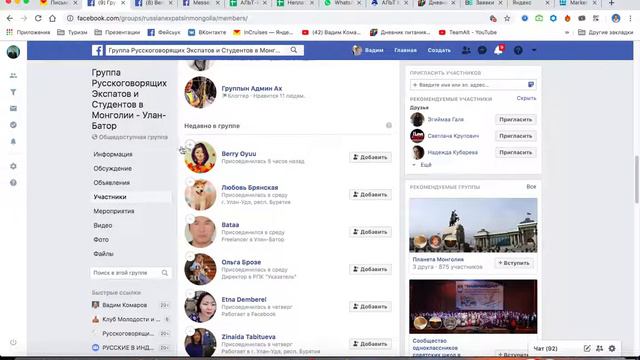Go back with the browser back arrow
Image resolution: width=640 pixels, height=360 pixels.
tap(10, 18)
